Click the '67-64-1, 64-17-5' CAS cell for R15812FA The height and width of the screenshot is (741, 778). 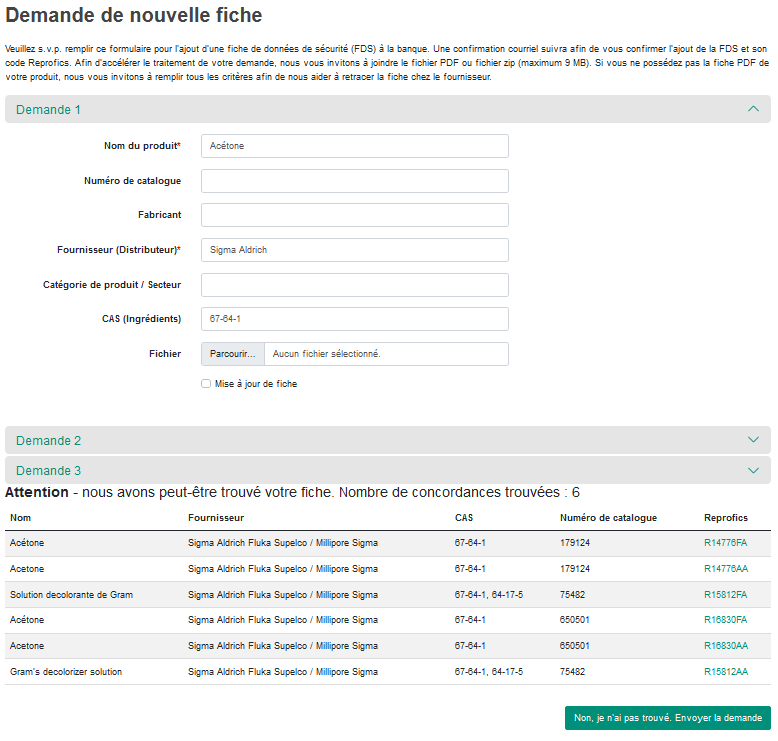(489, 595)
